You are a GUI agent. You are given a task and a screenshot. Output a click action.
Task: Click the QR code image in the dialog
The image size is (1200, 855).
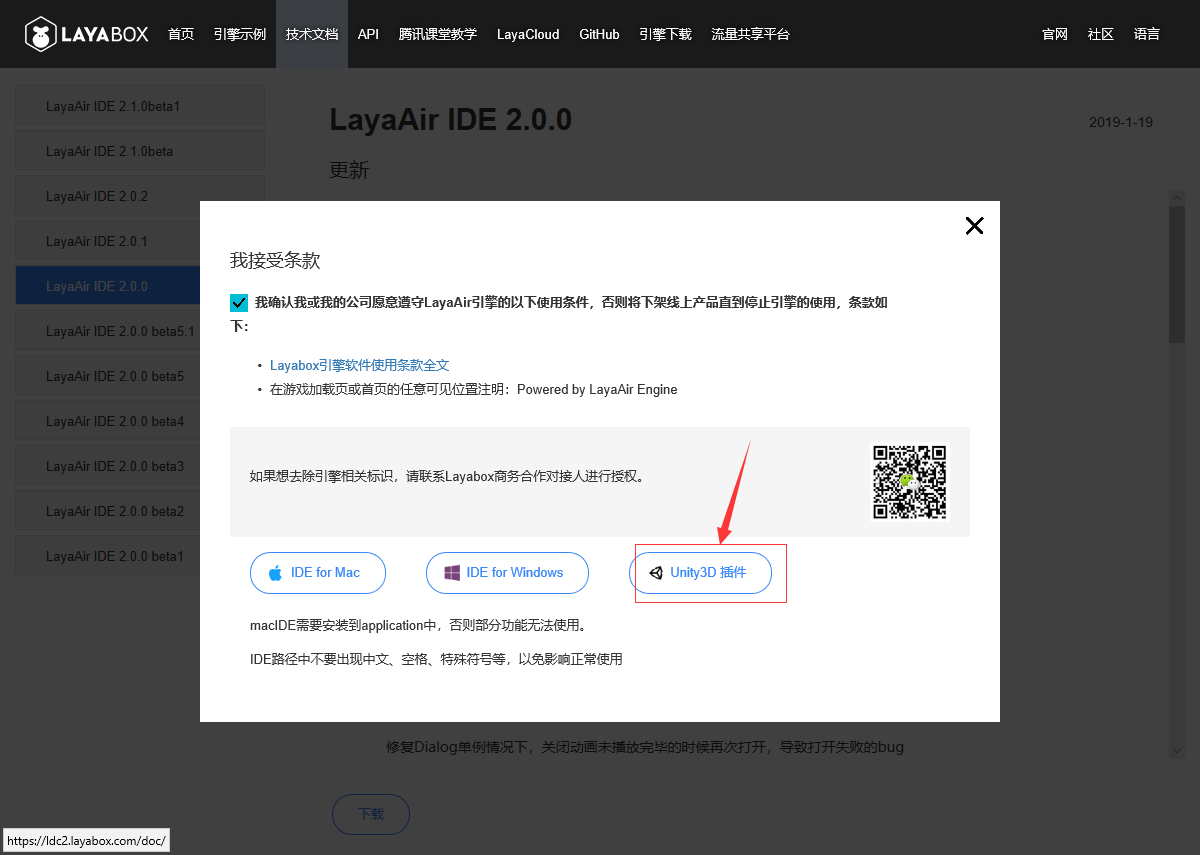[908, 481]
